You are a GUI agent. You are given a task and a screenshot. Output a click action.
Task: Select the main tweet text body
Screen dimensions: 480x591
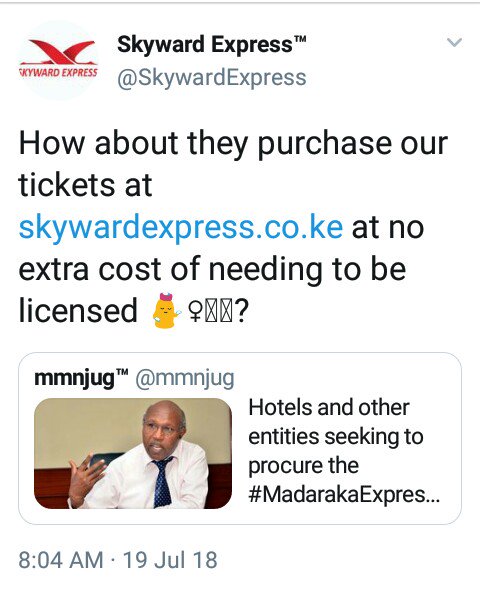coord(233,227)
